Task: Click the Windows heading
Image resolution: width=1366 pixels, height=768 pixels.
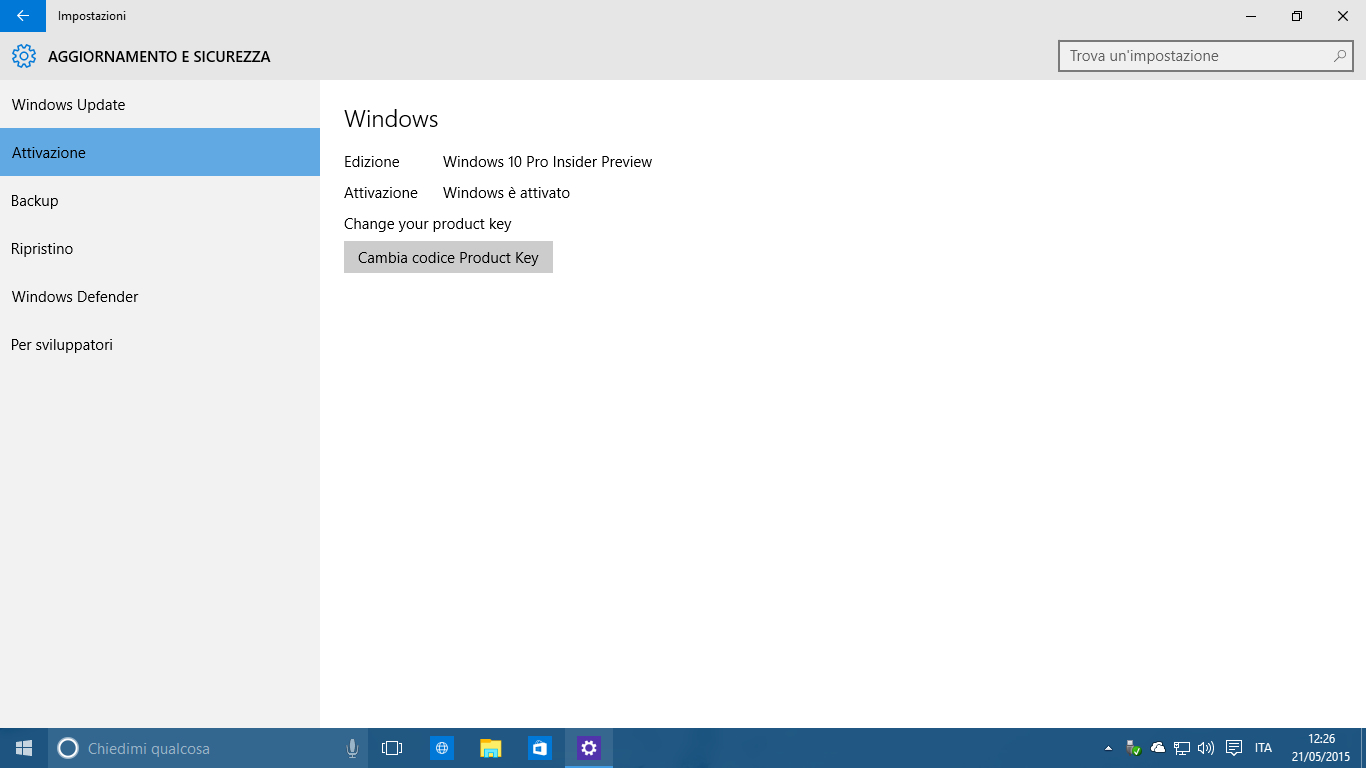Action: 391,119
